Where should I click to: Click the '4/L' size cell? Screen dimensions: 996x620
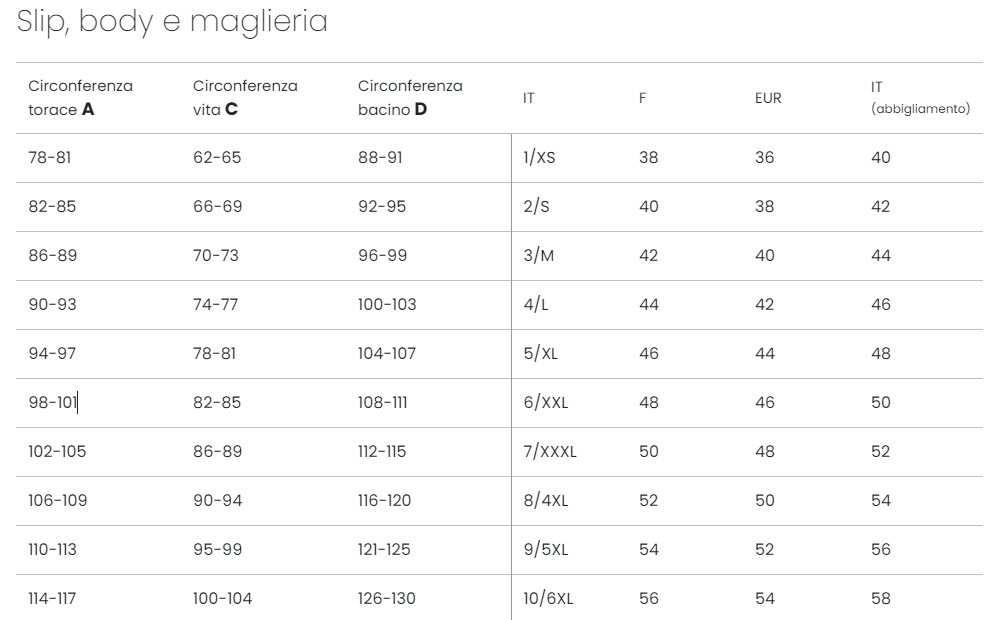coord(535,304)
